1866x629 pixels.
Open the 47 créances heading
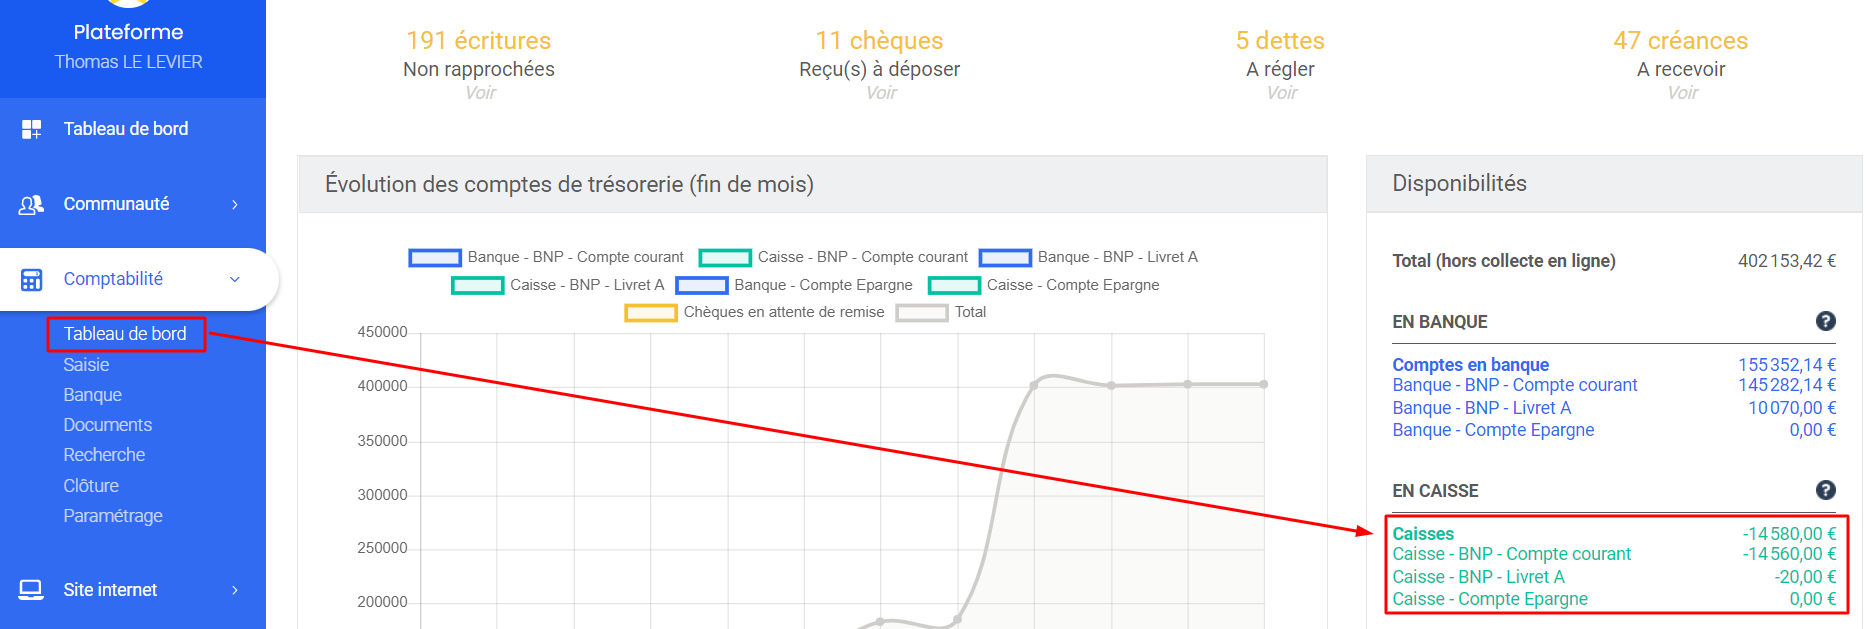pyautogui.click(x=1681, y=41)
